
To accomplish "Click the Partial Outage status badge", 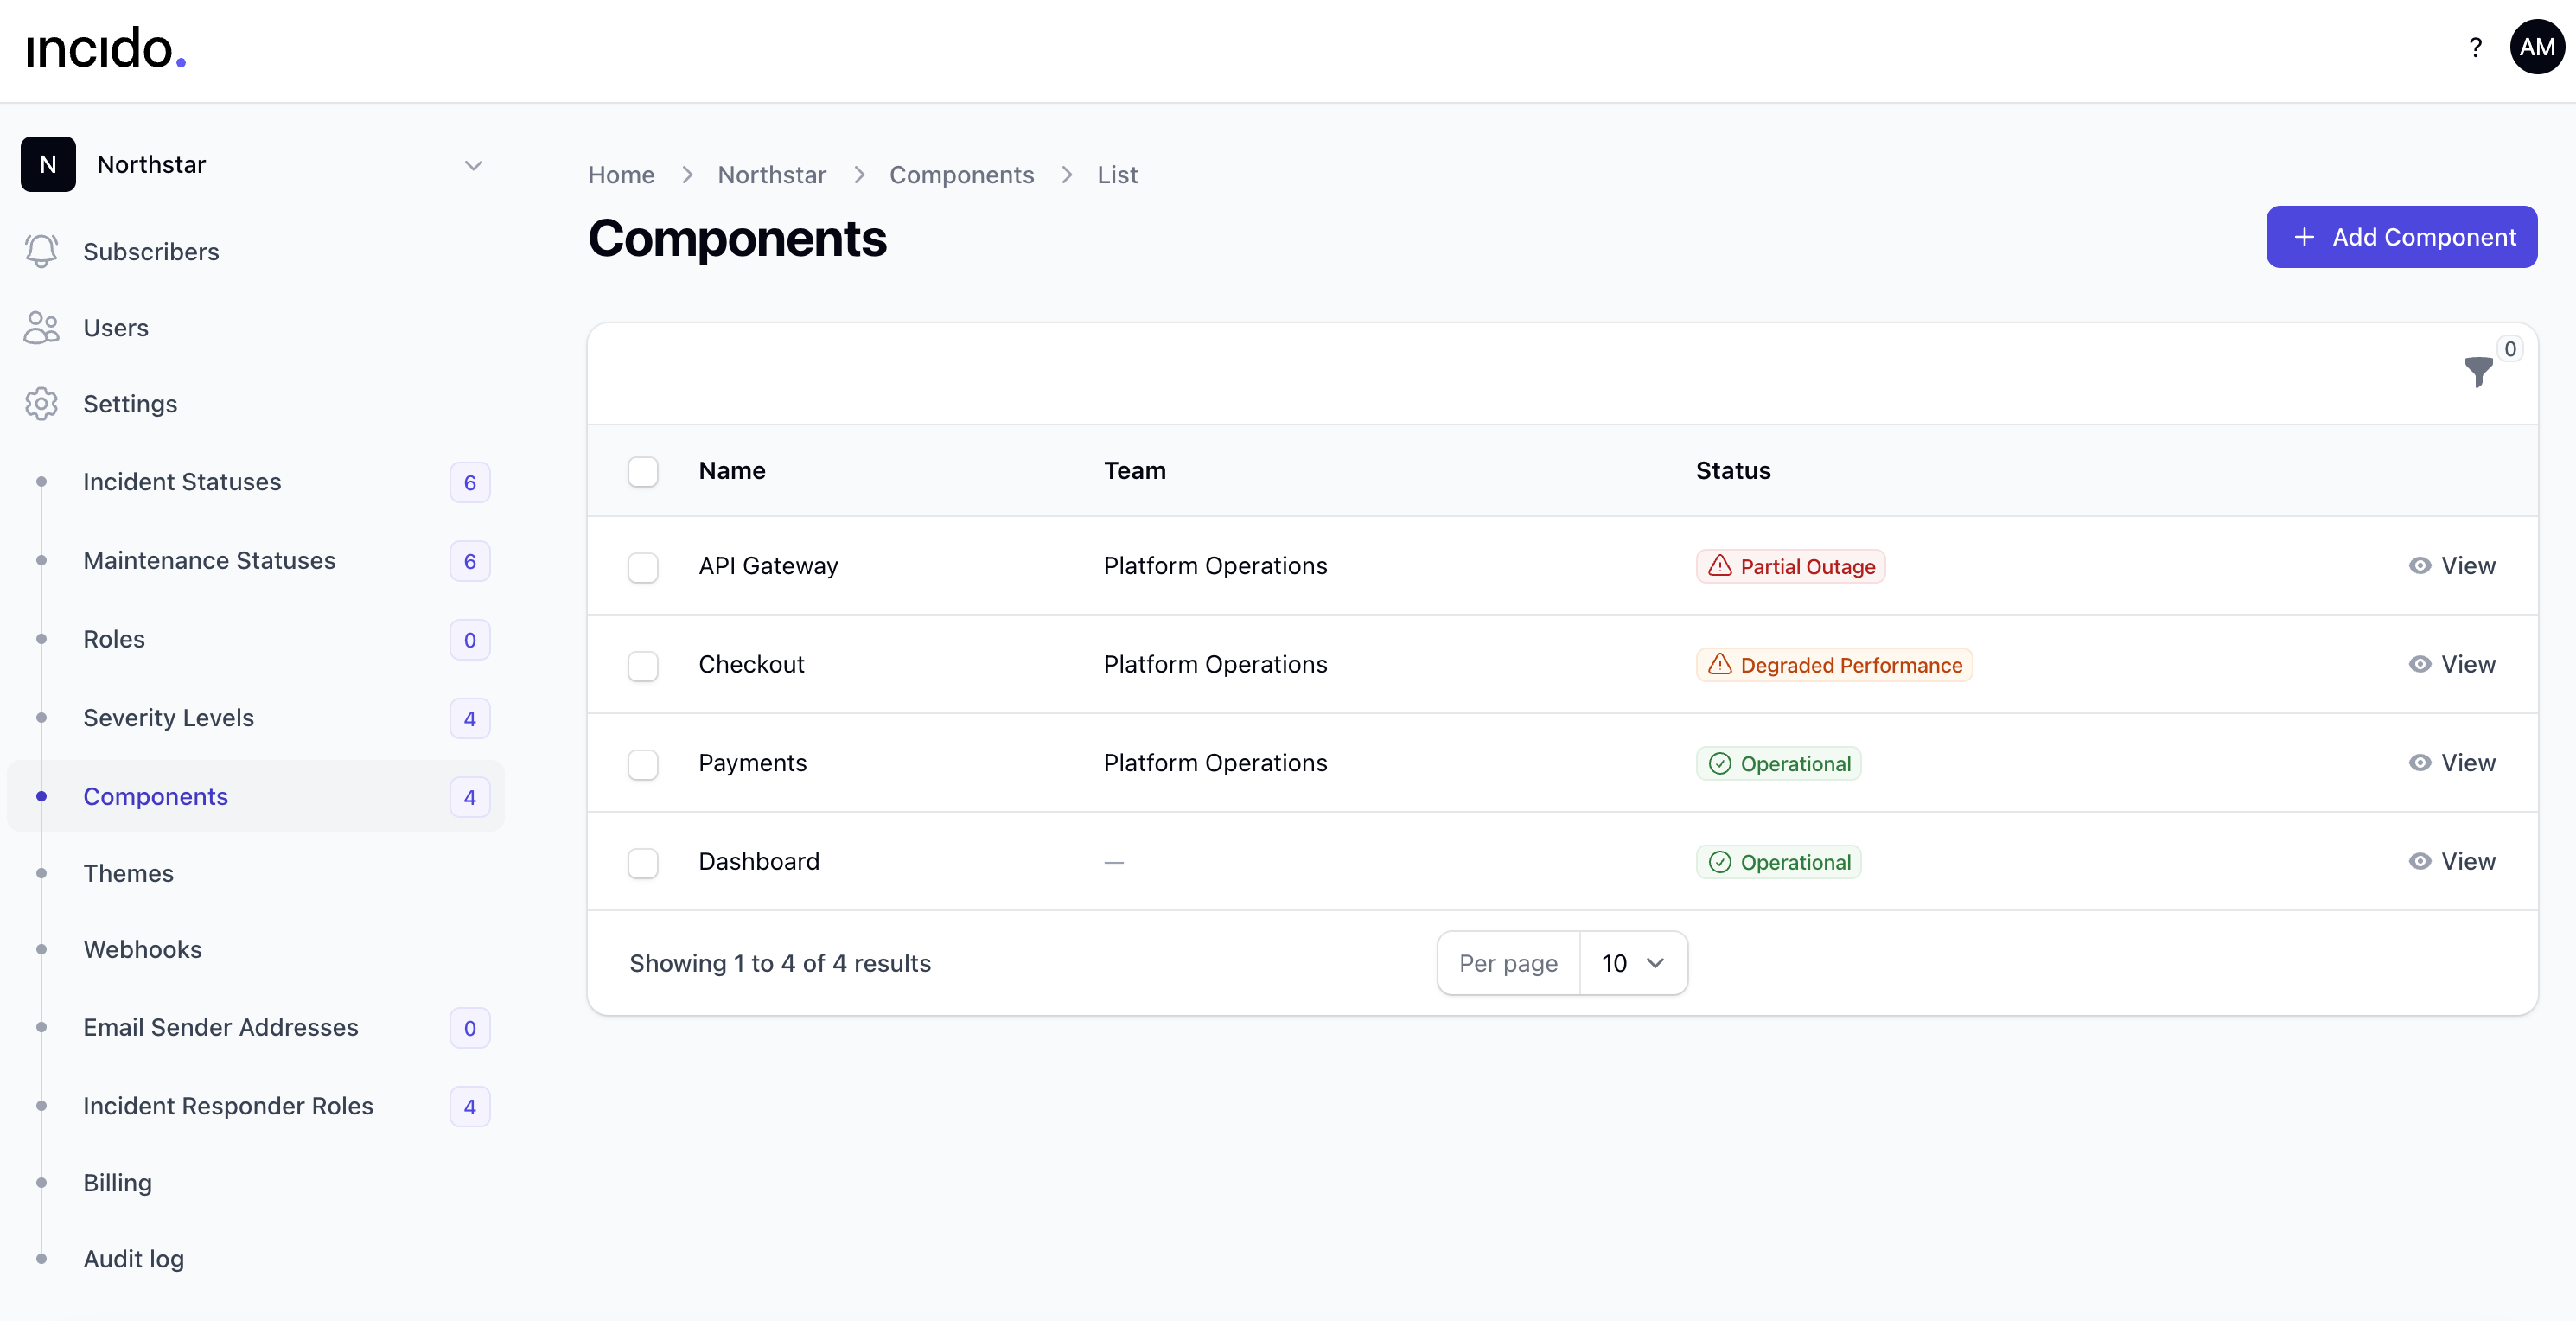I will coord(1790,566).
